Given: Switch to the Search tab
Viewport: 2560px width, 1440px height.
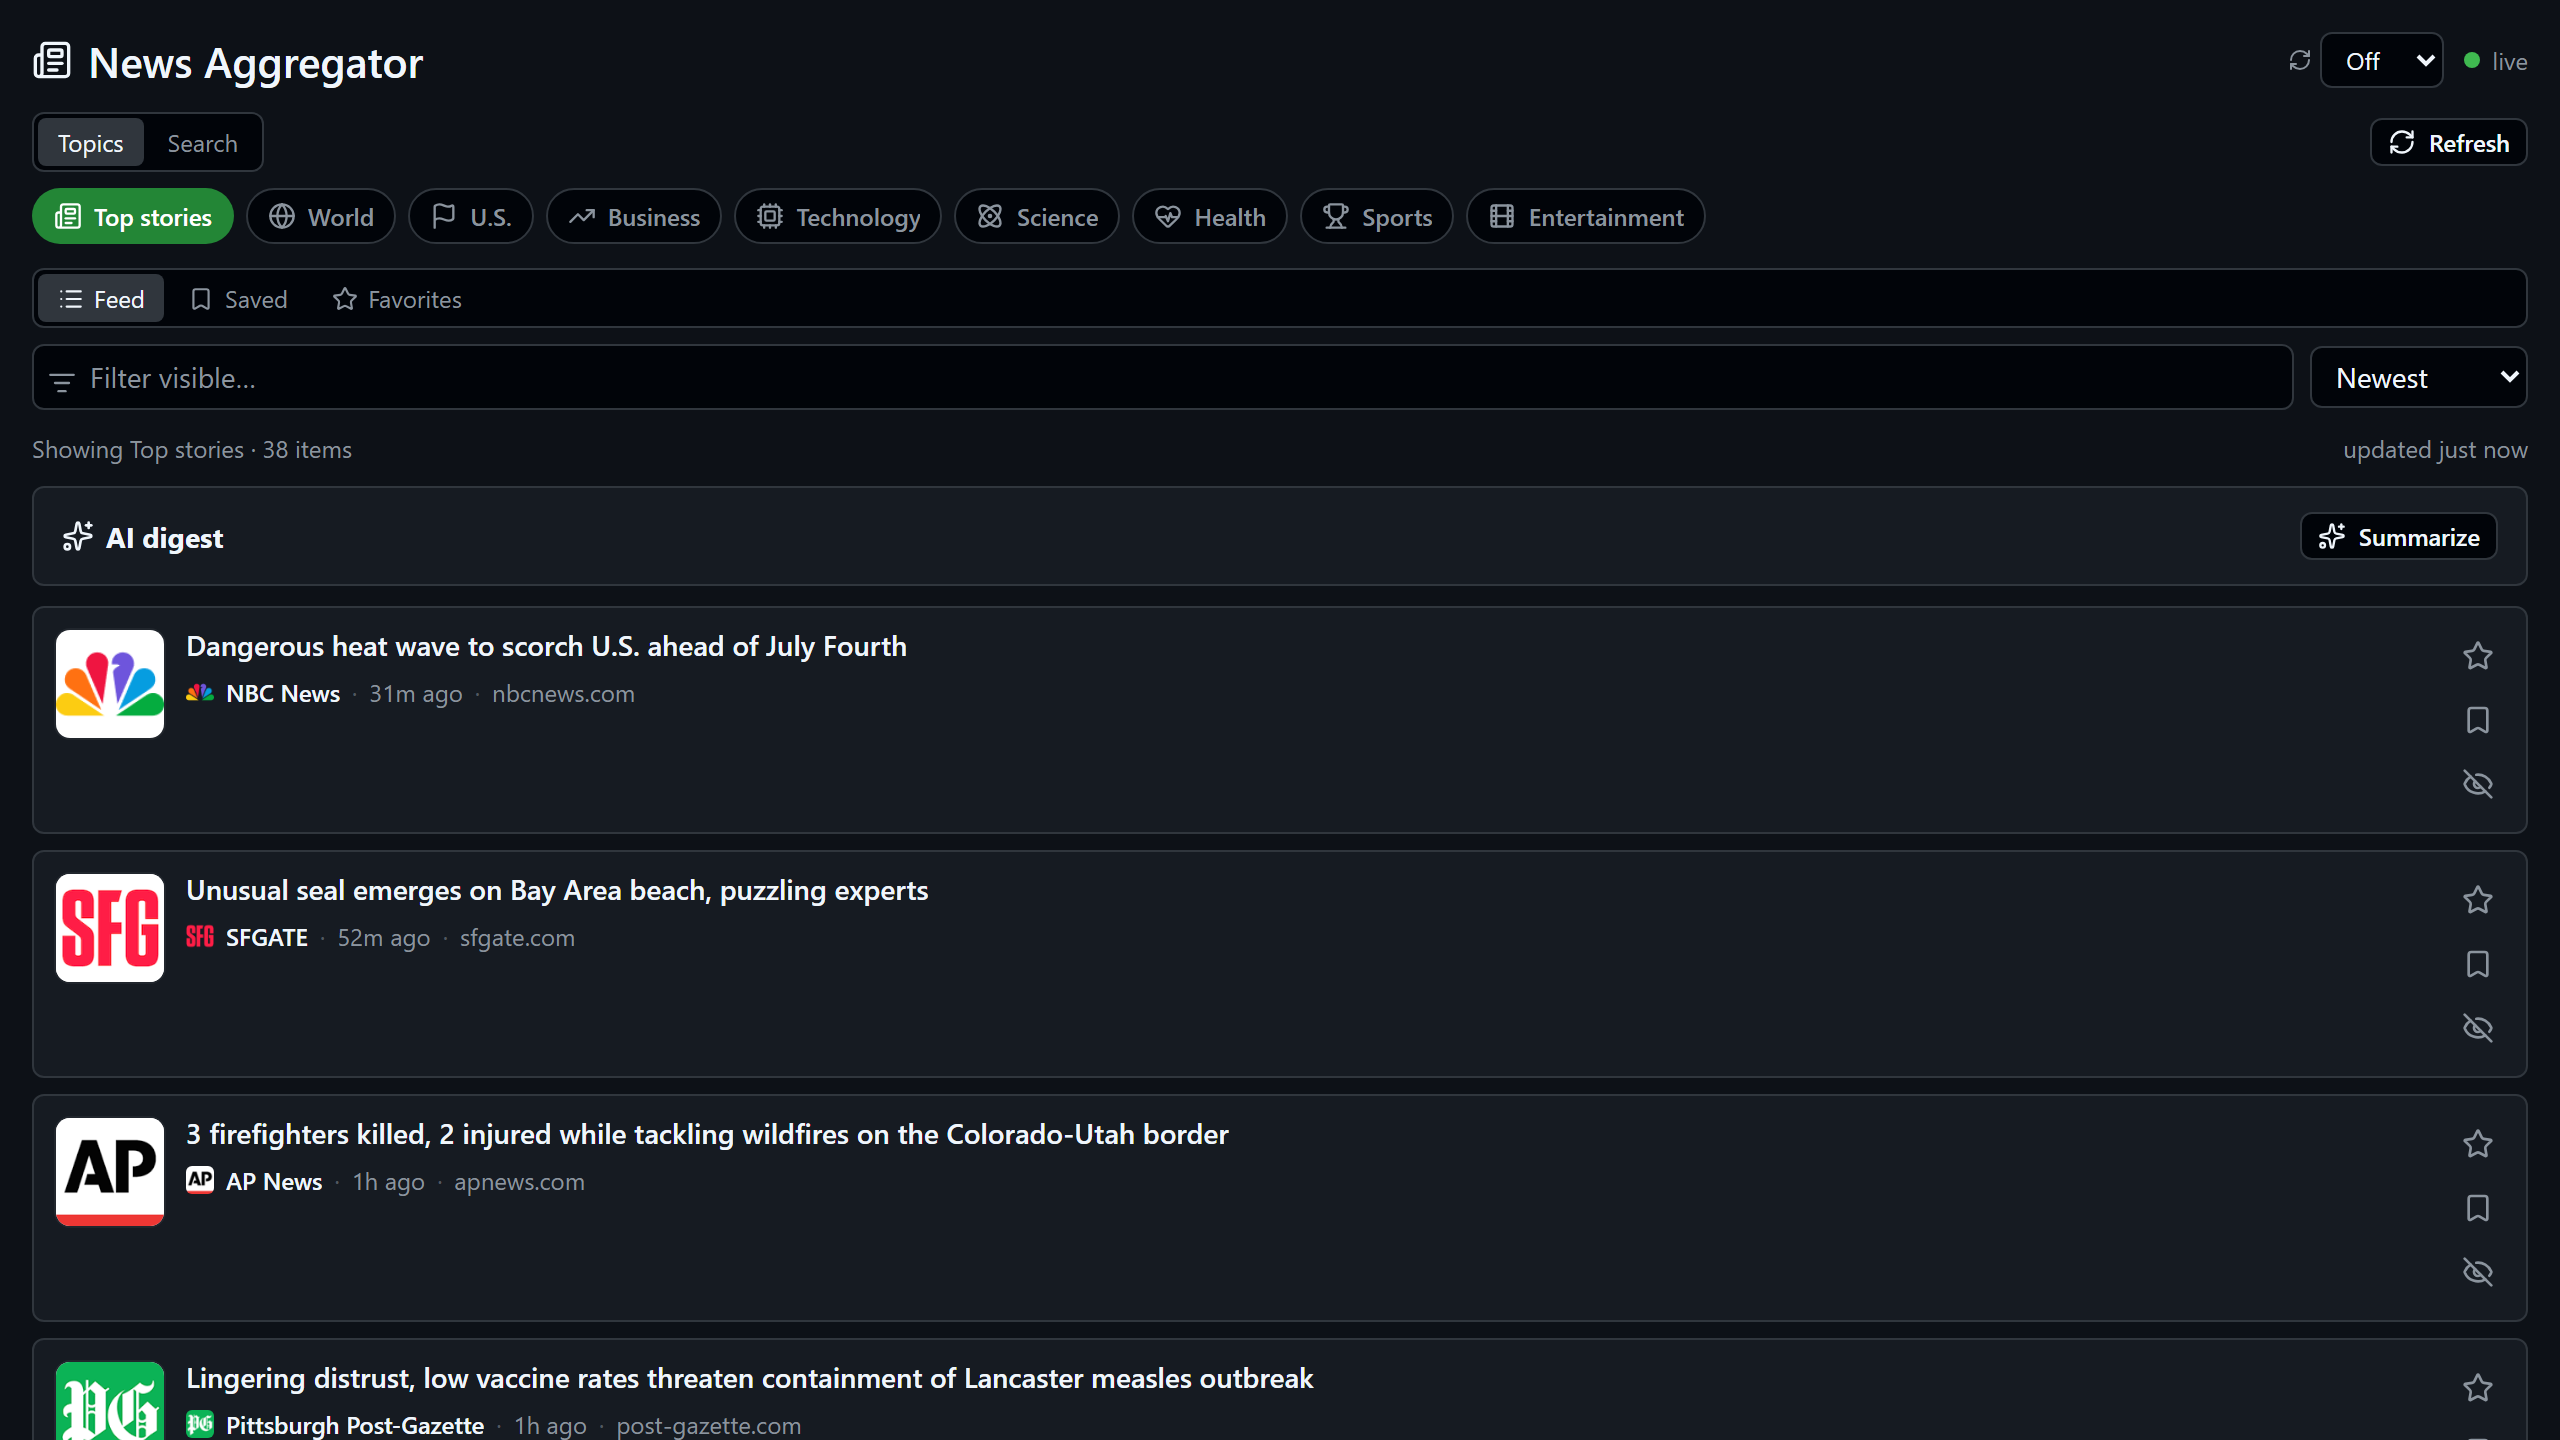Looking at the screenshot, I should click(x=202, y=143).
